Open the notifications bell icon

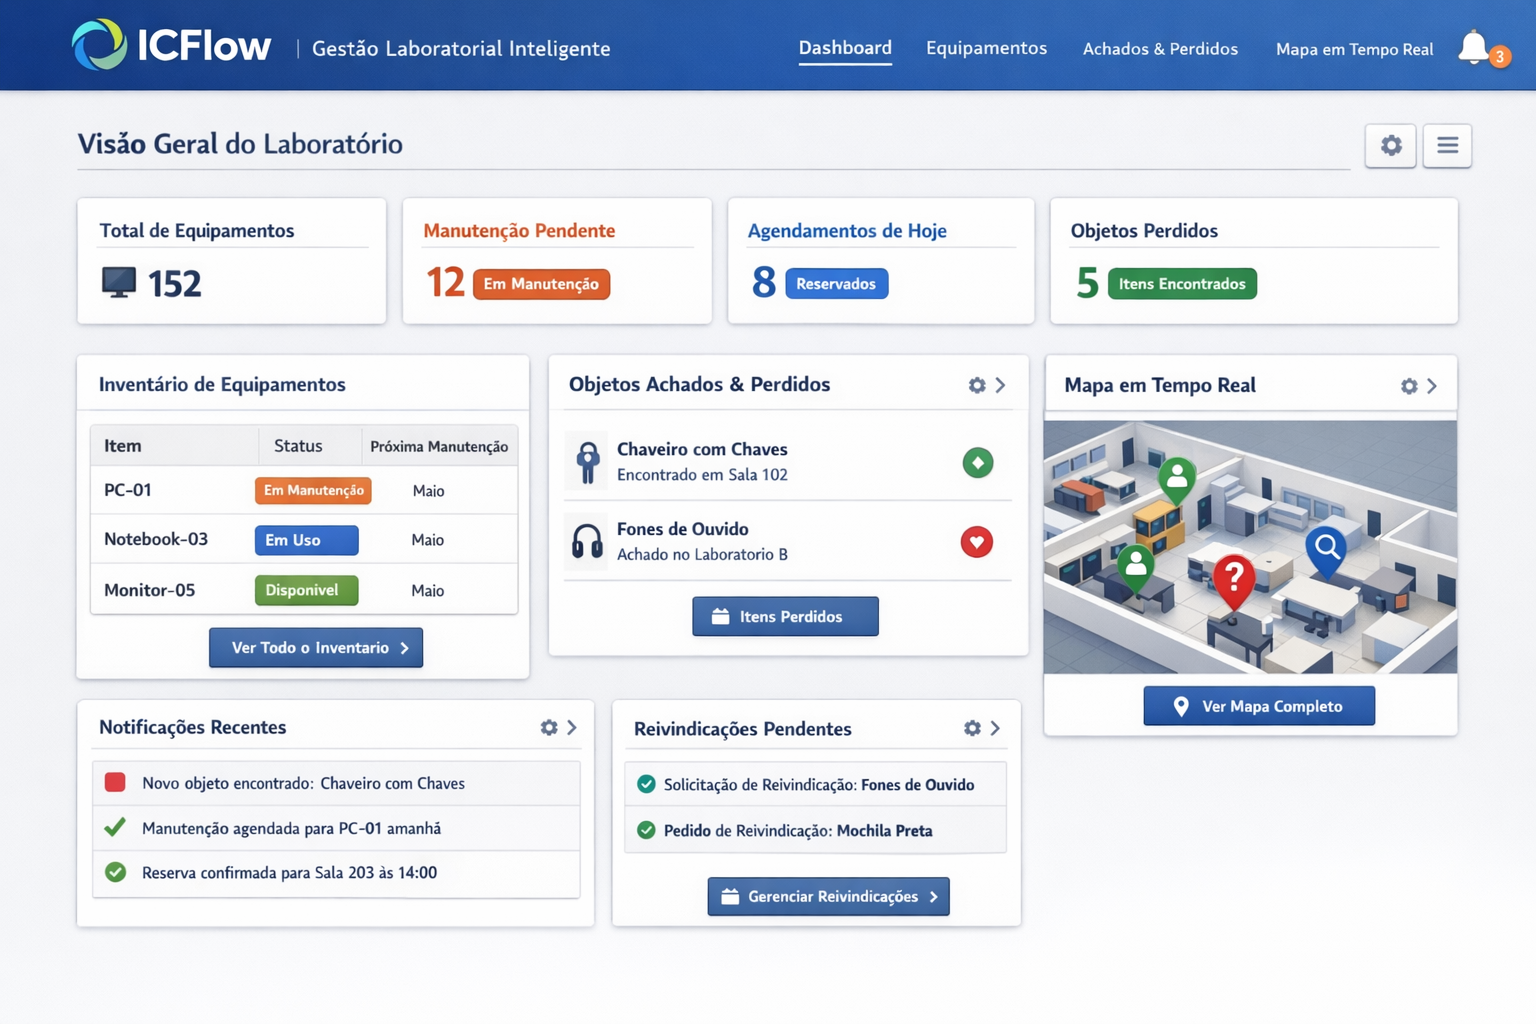coord(1474,47)
